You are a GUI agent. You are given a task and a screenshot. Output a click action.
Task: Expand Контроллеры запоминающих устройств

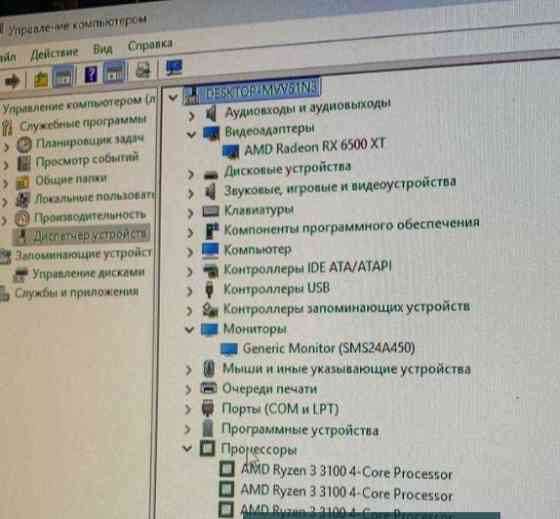point(189,311)
